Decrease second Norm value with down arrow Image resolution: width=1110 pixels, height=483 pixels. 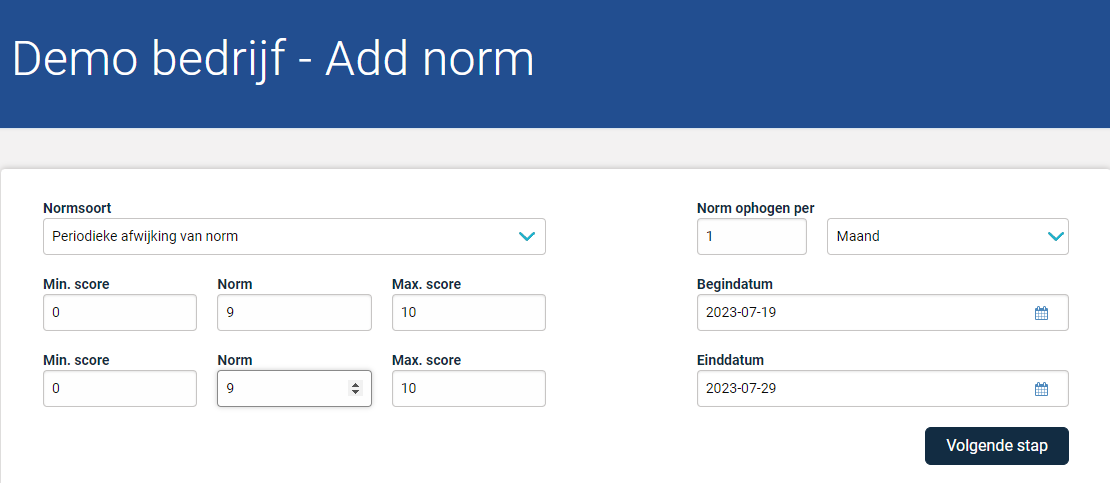(x=355, y=392)
